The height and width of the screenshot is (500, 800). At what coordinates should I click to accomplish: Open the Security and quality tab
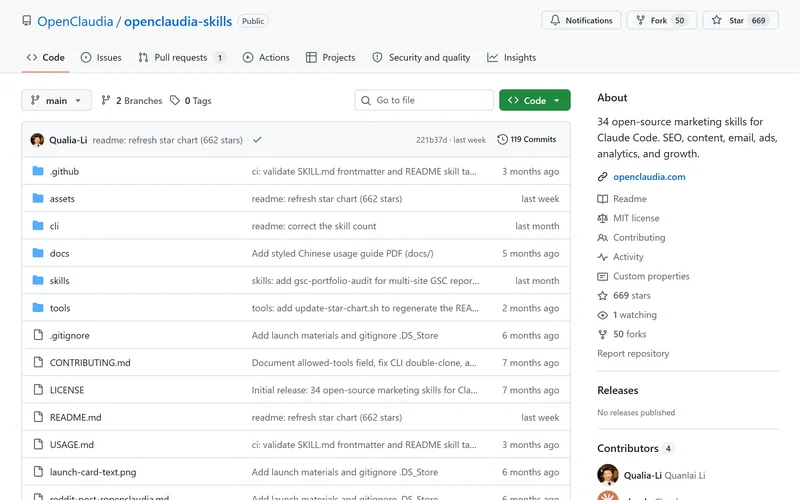coord(421,58)
